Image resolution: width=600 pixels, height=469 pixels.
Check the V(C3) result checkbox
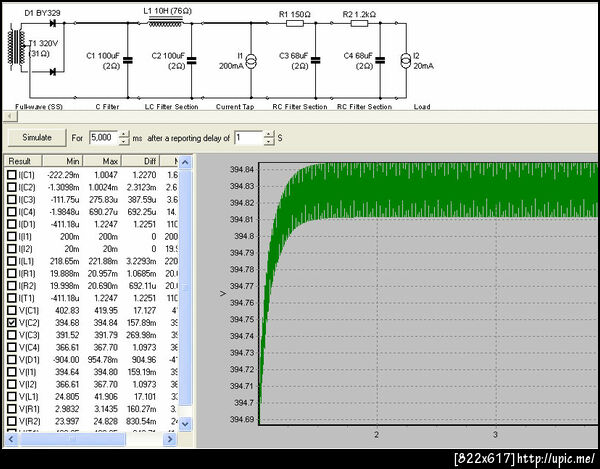(12, 335)
